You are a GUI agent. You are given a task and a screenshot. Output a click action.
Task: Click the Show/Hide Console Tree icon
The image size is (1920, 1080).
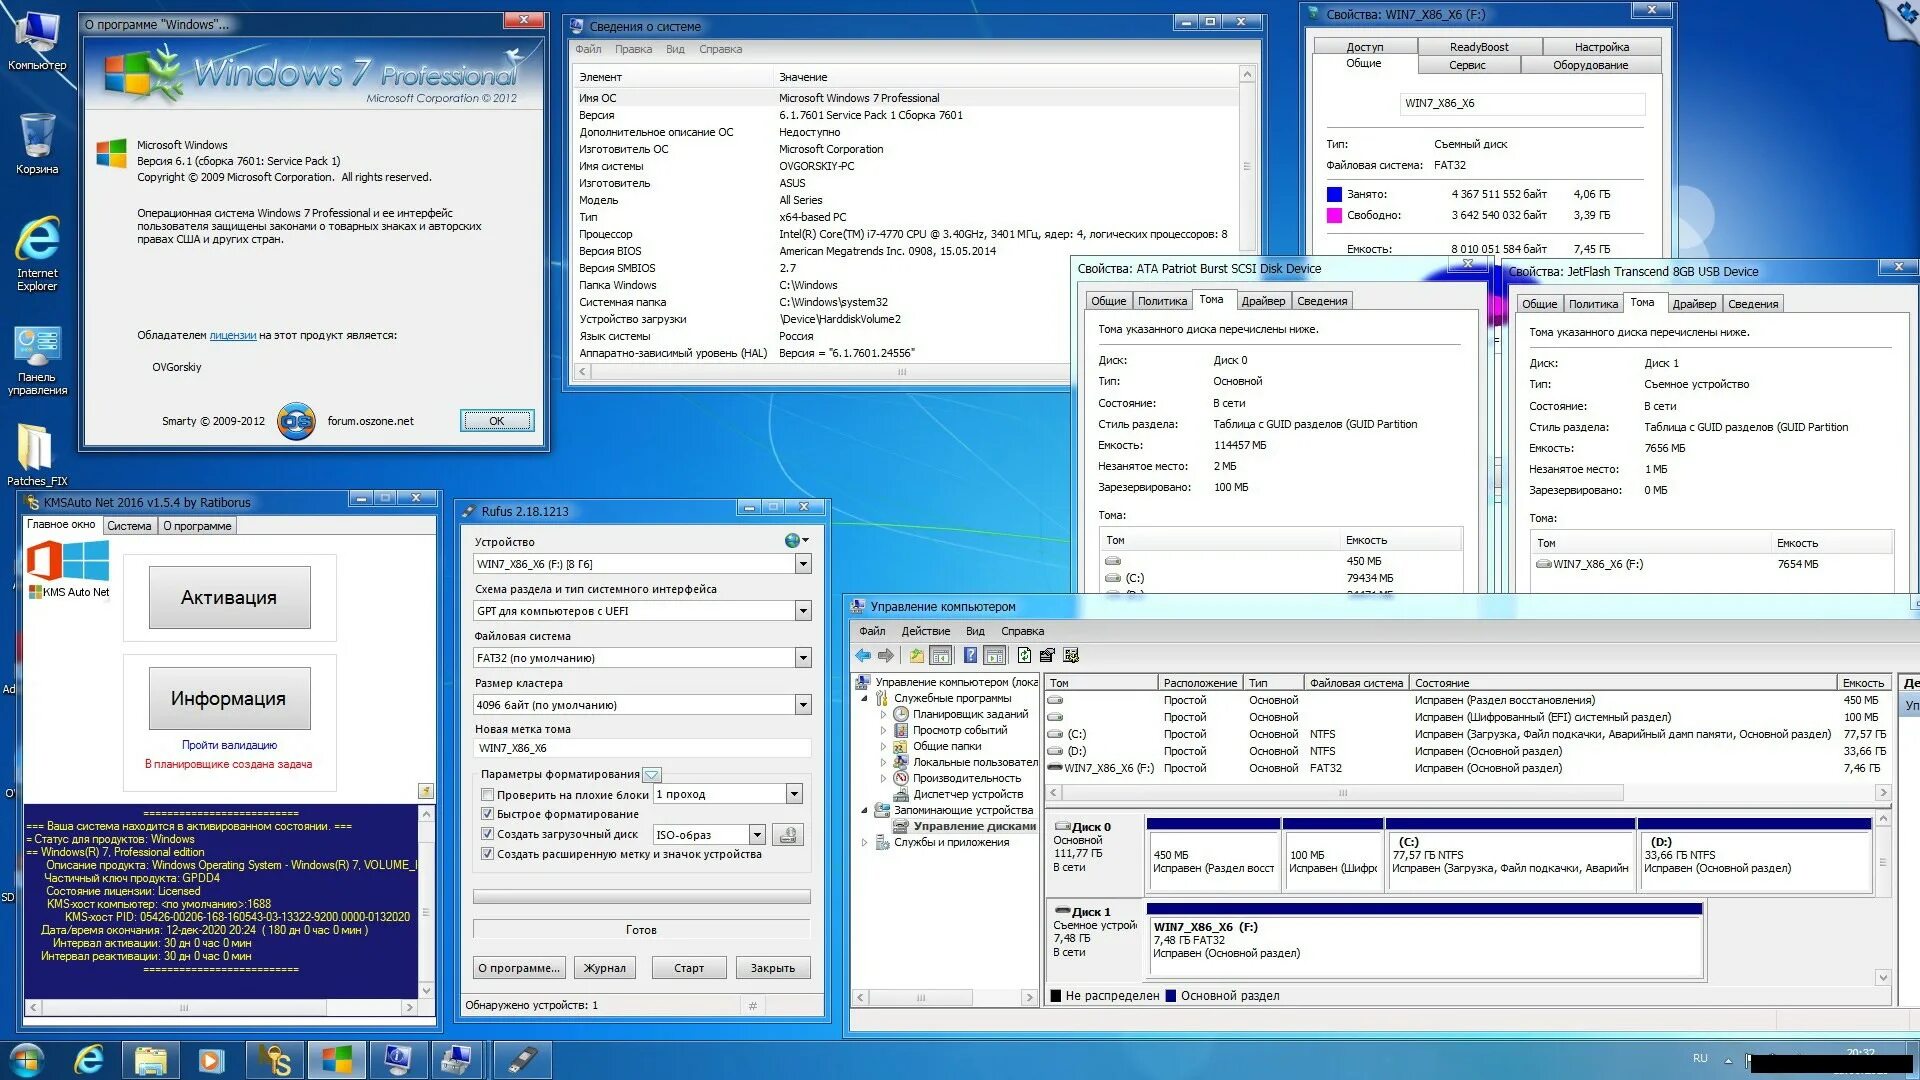(940, 656)
